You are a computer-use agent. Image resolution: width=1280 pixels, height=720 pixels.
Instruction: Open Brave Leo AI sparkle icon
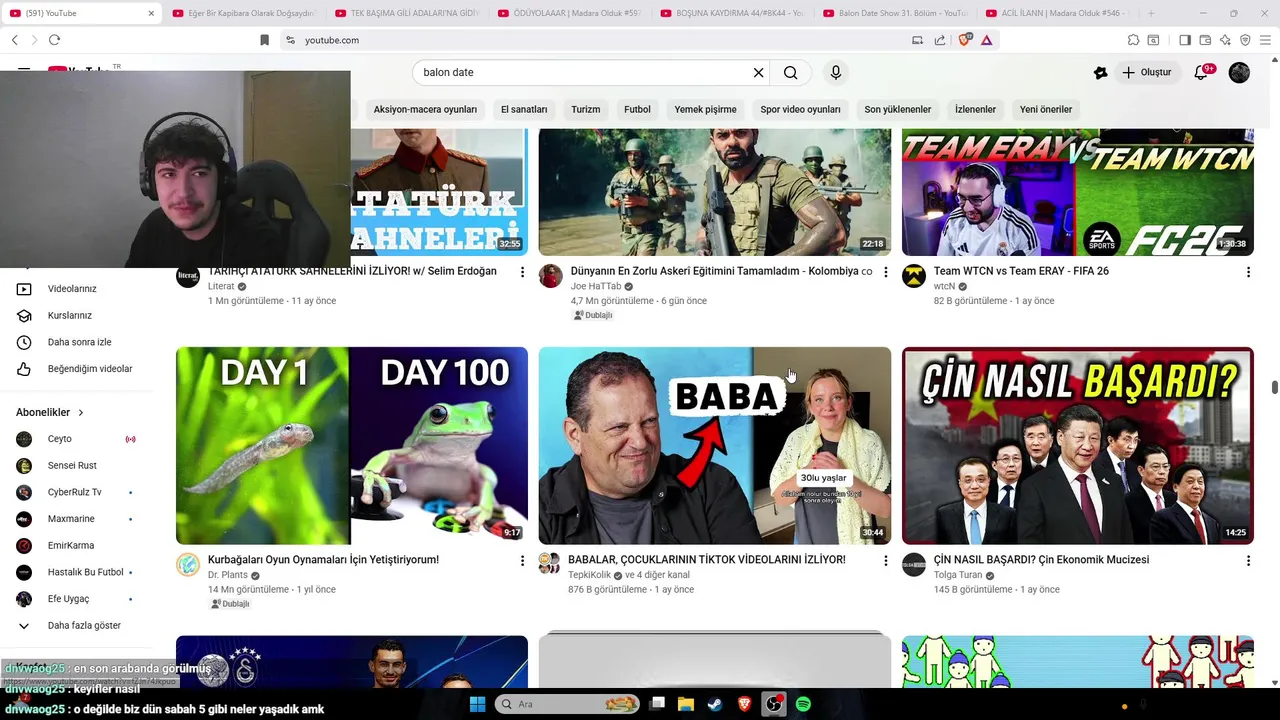coord(1225,40)
